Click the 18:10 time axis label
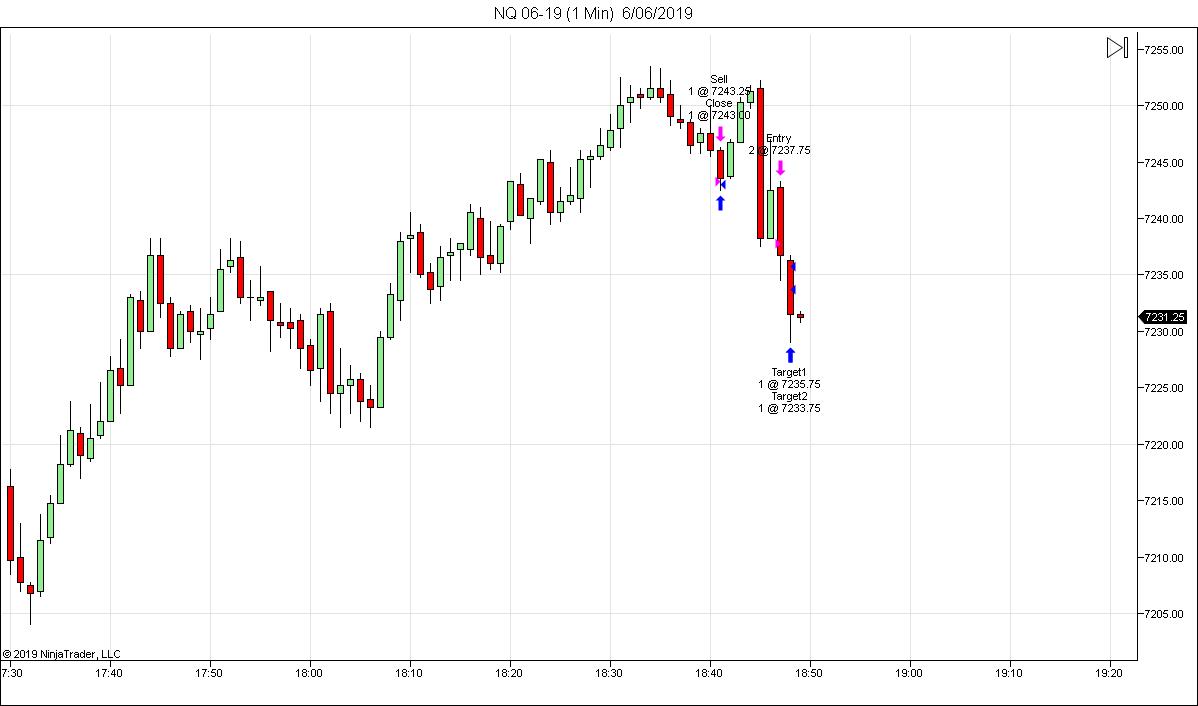 coord(409,673)
